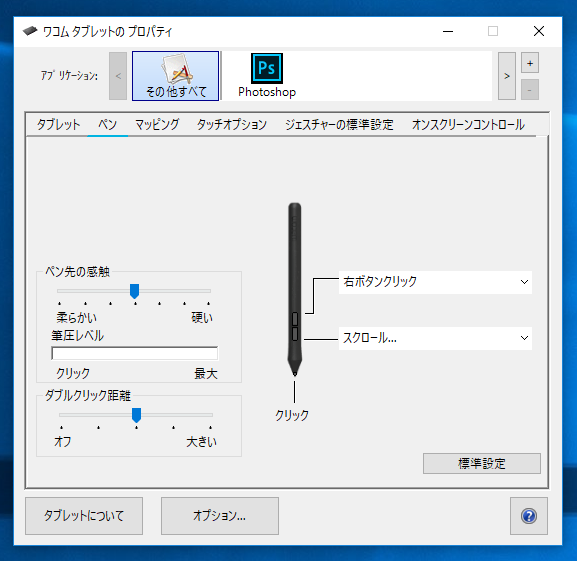Image resolution: width=577 pixels, height=561 pixels.
Task: Add an application with plus button
Action: (530, 63)
